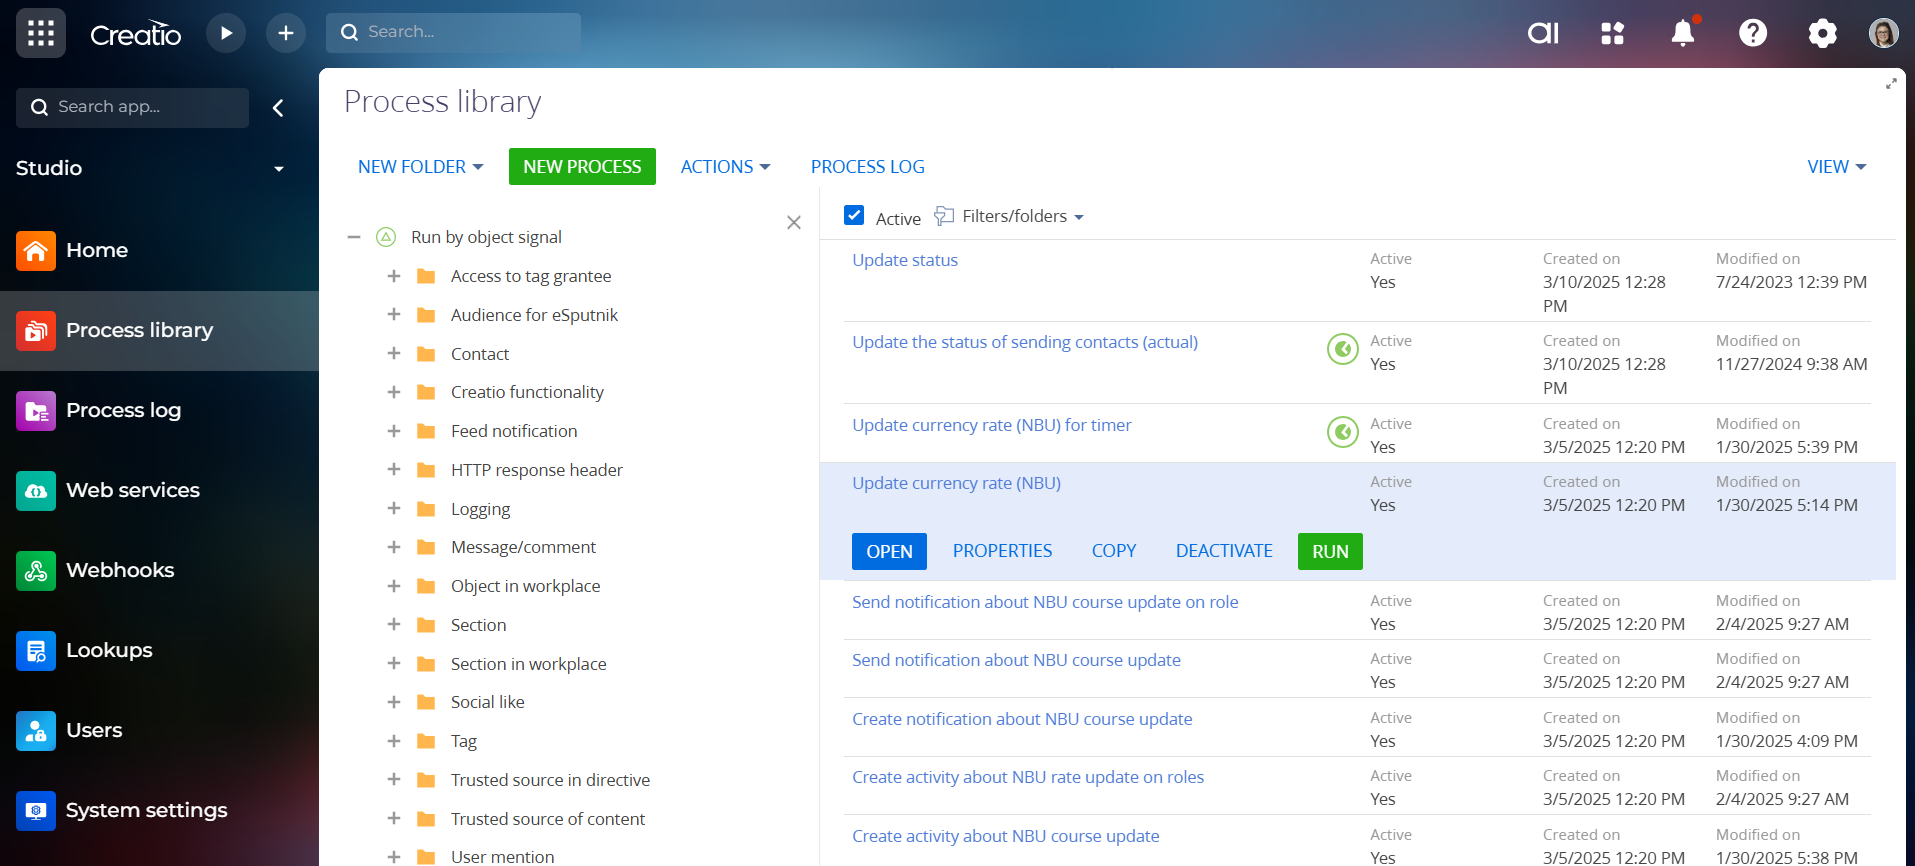Click the NEW PROCESS button
Viewport: 1915px width, 866px height.
(582, 167)
